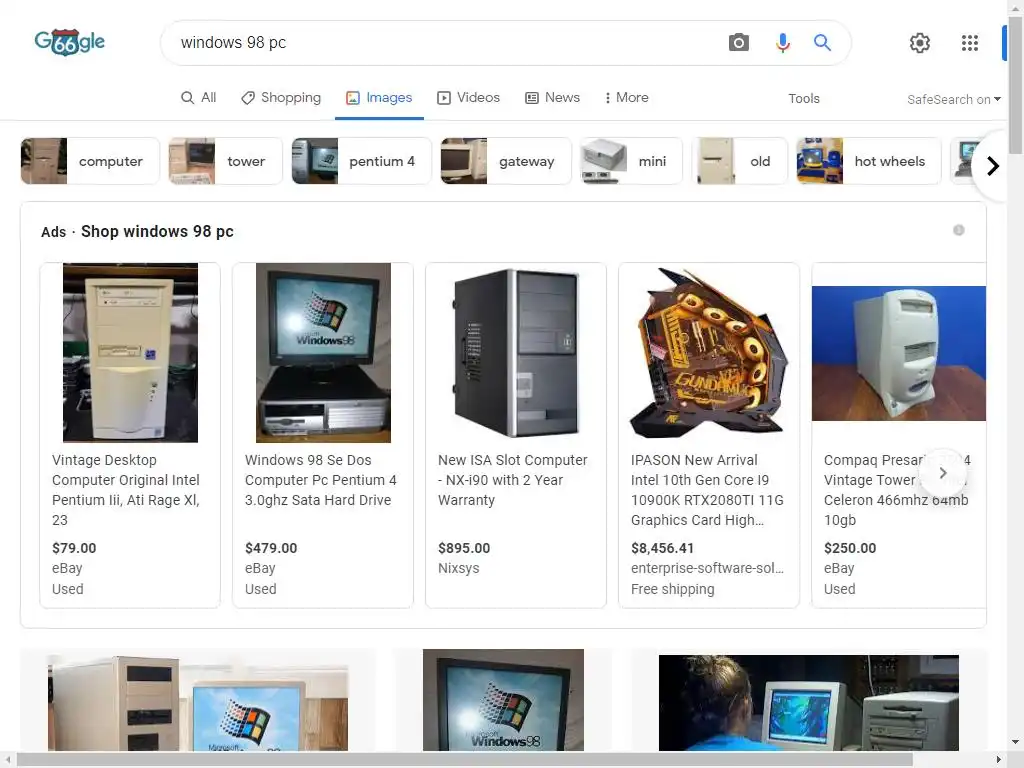
Task: Select the hot wheels filter chip
Action: (x=869, y=161)
